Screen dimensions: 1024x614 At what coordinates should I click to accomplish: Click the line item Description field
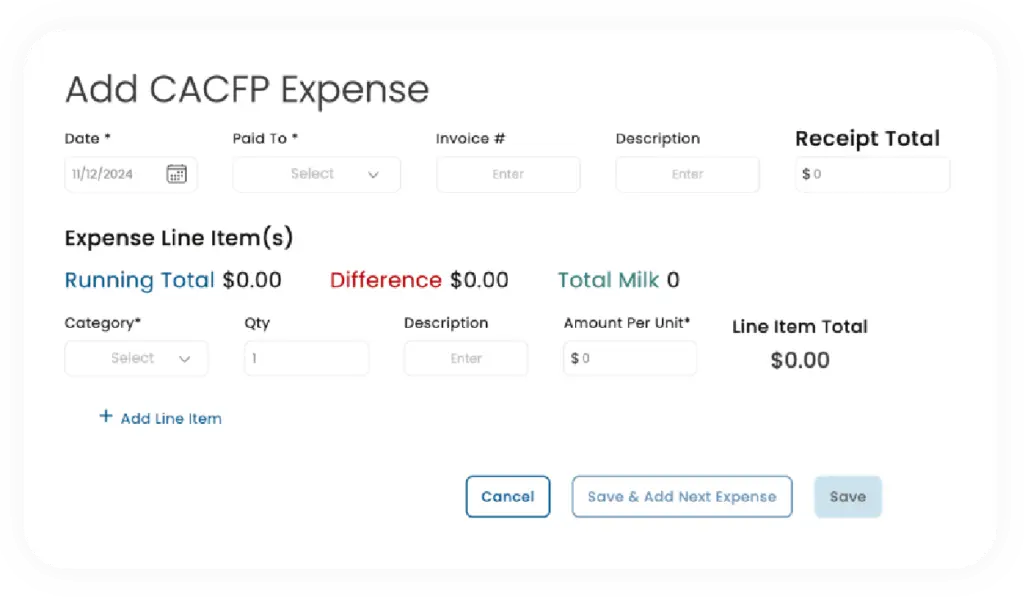466,358
